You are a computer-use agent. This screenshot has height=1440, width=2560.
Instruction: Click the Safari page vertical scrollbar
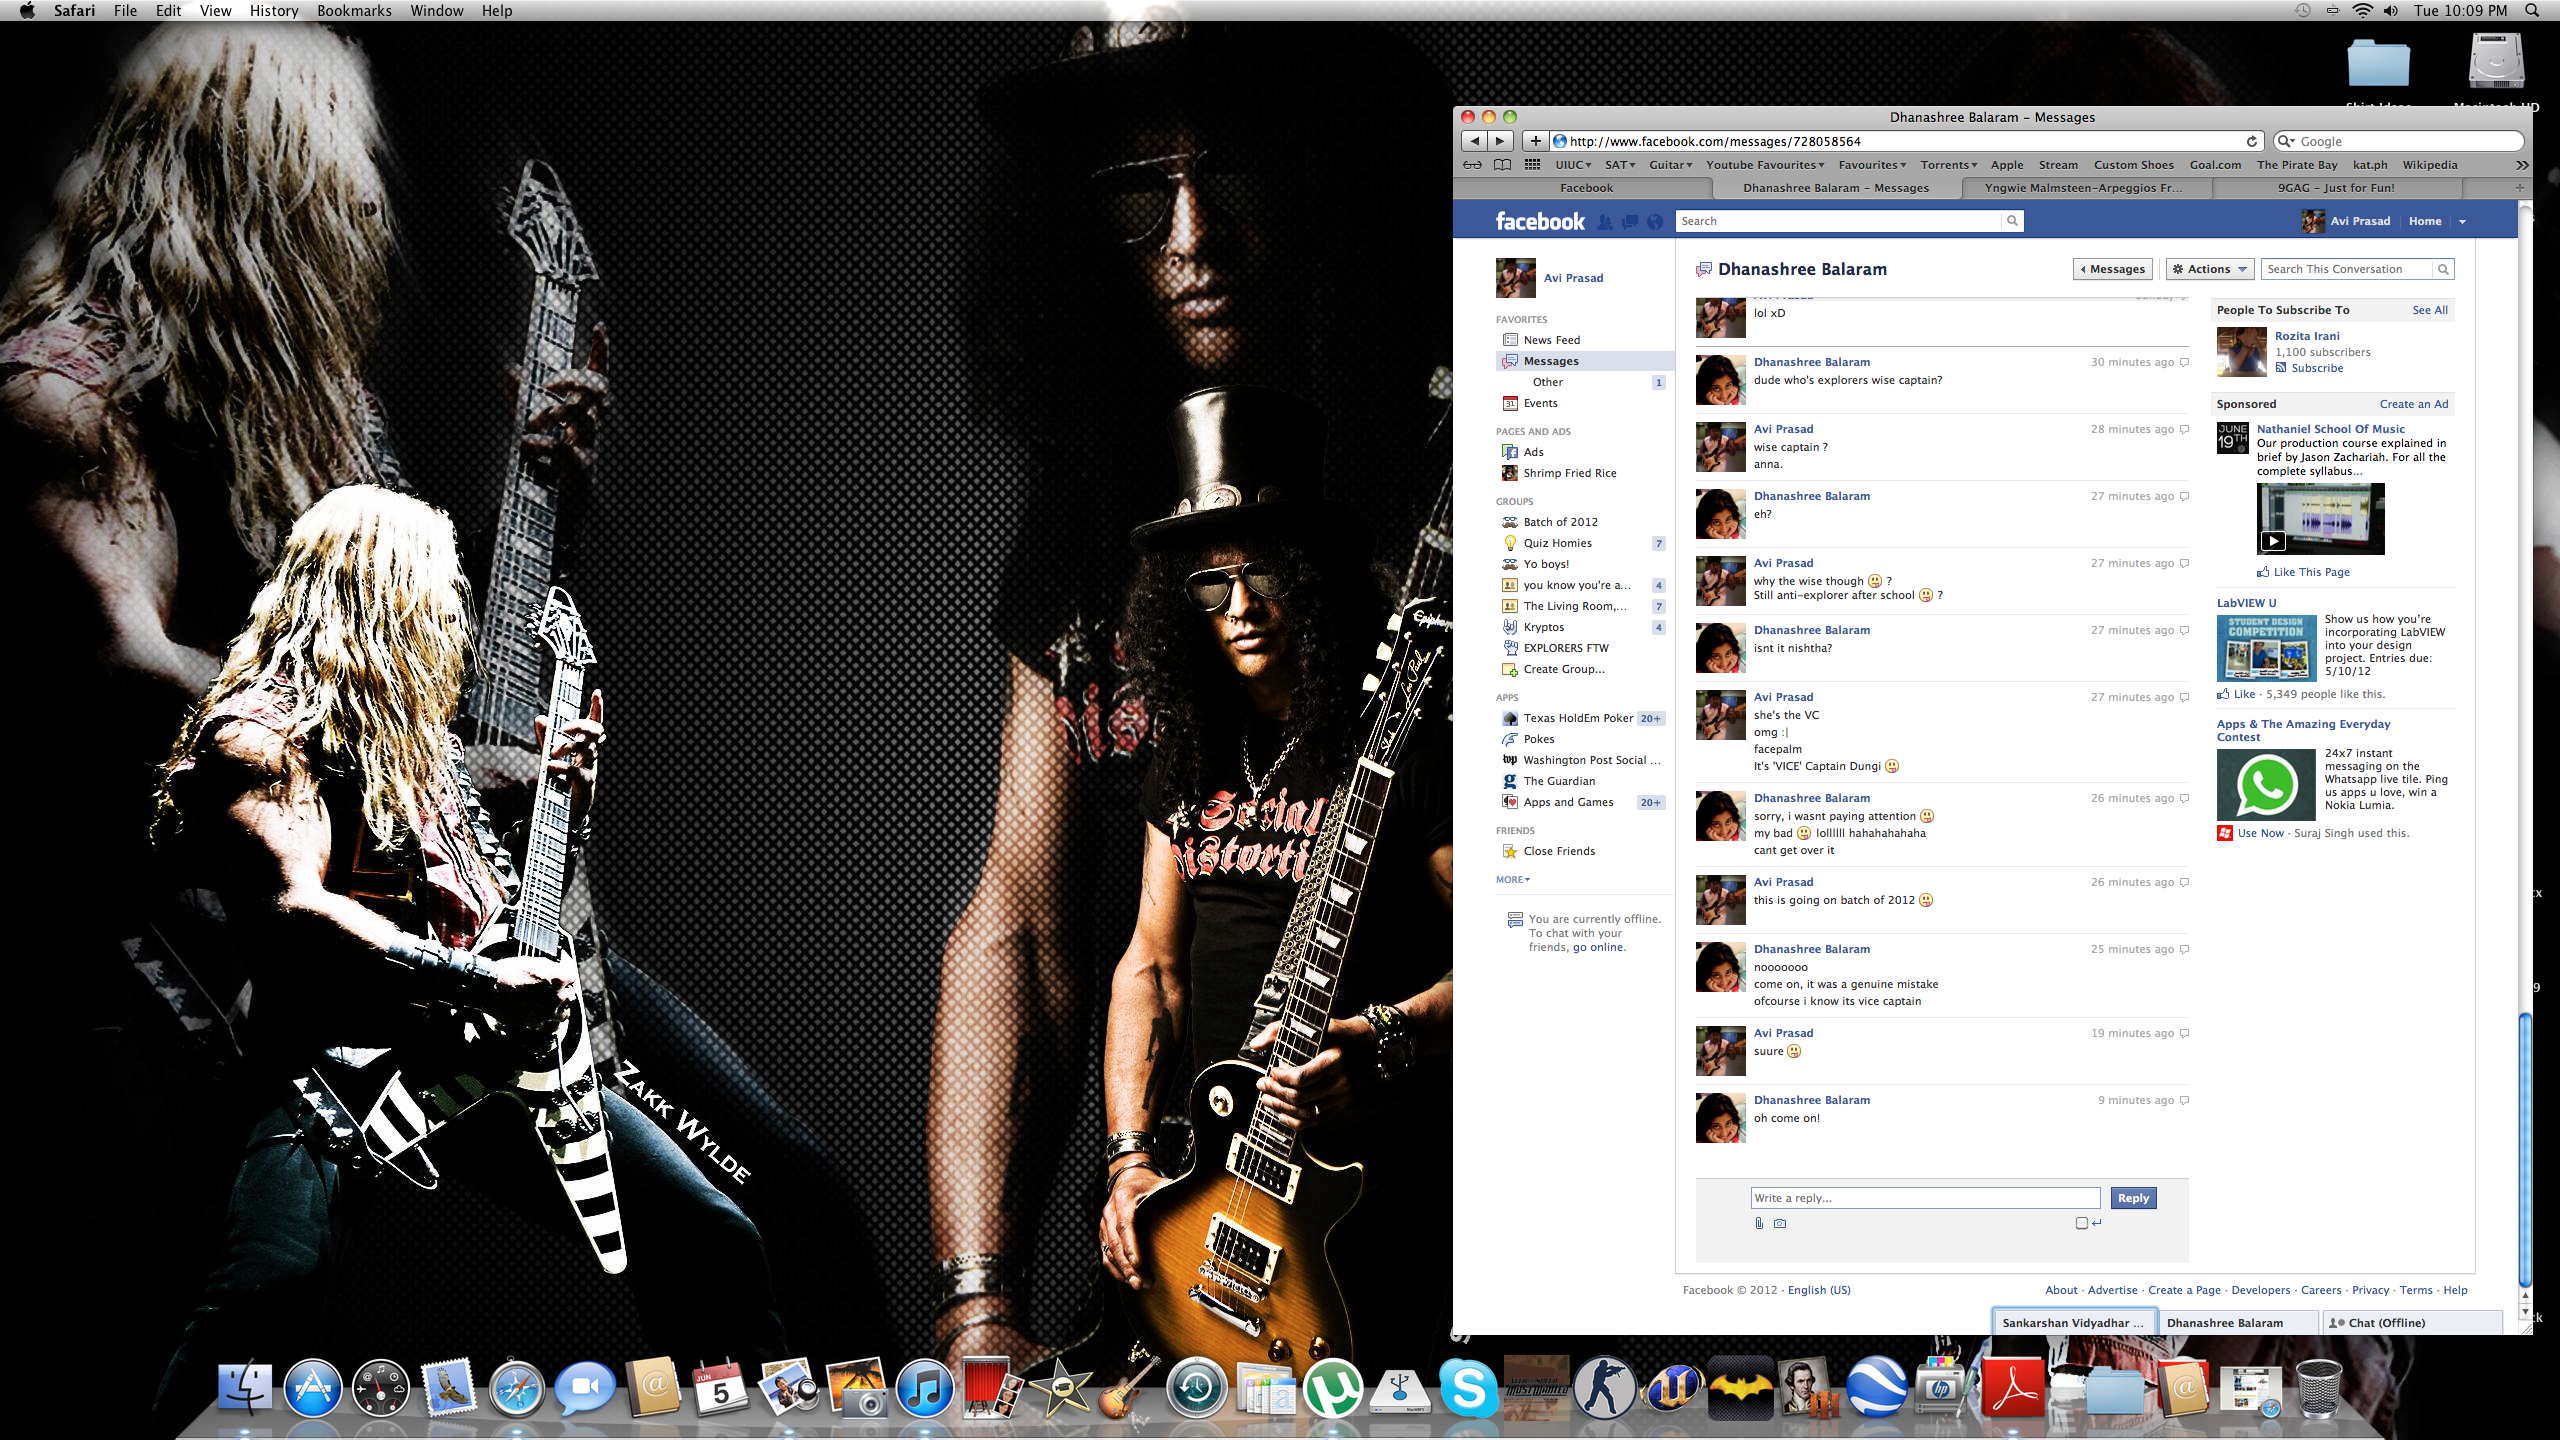tap(2525, 1150)
